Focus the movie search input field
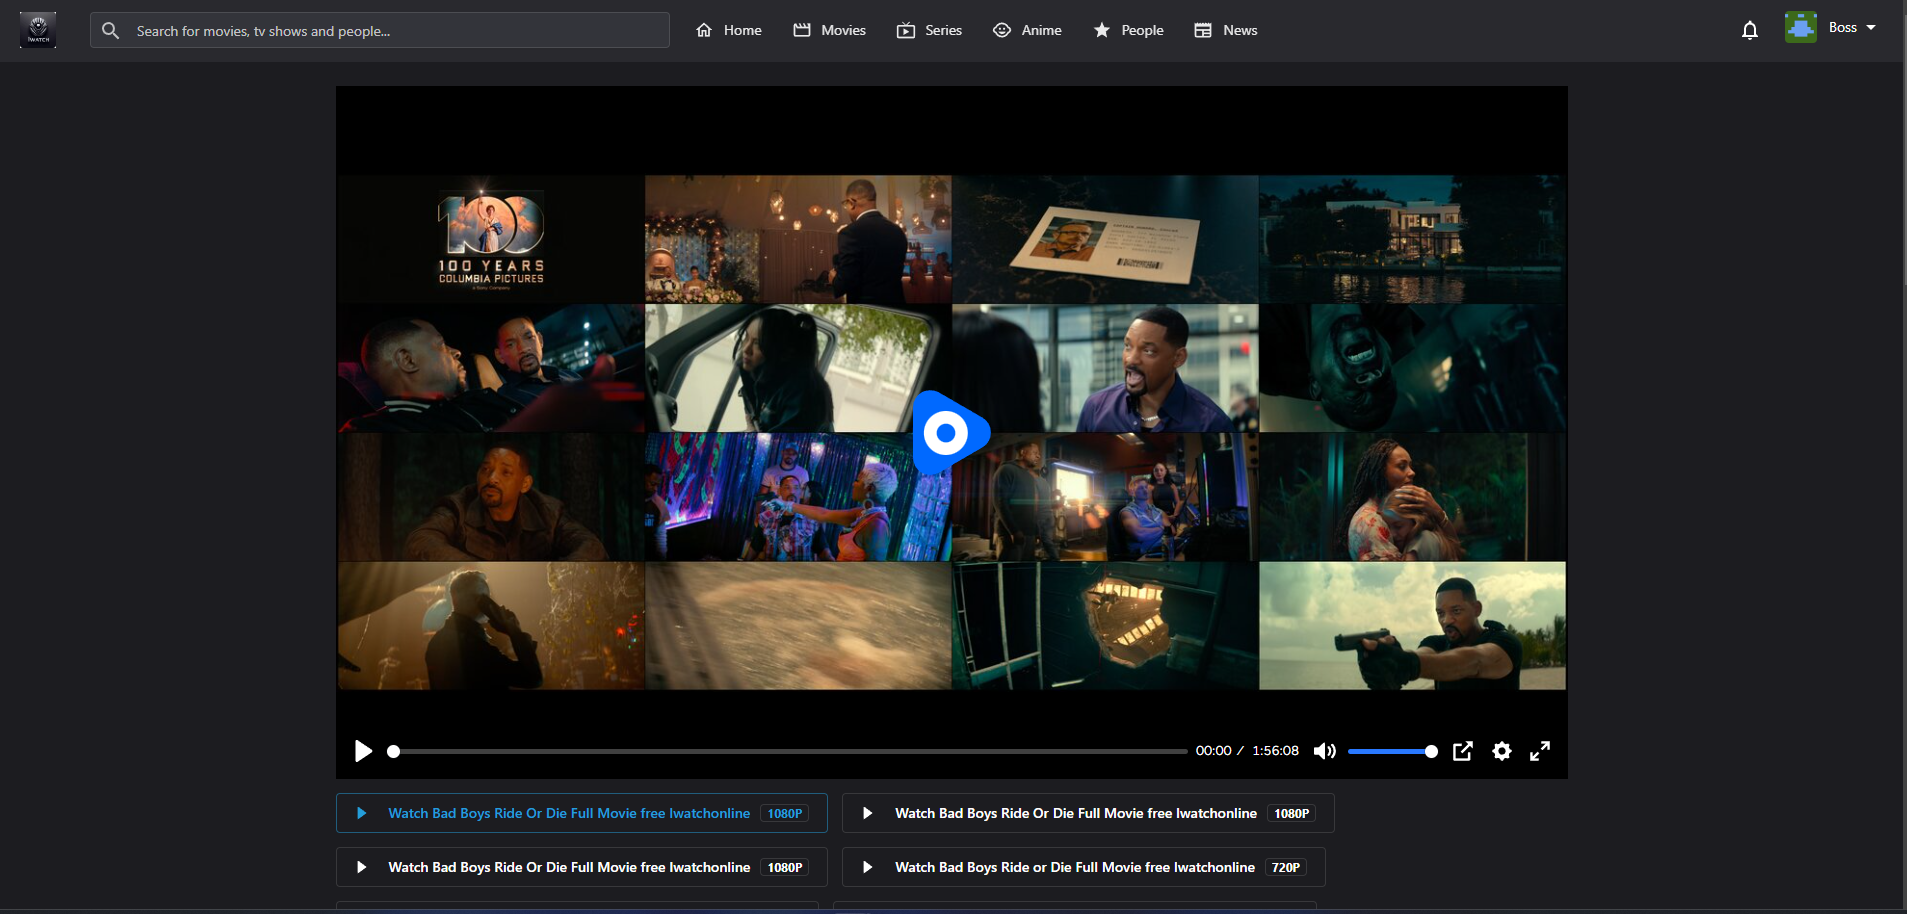The width and height of the screenshot is (1907, 914). click(380, 31)
